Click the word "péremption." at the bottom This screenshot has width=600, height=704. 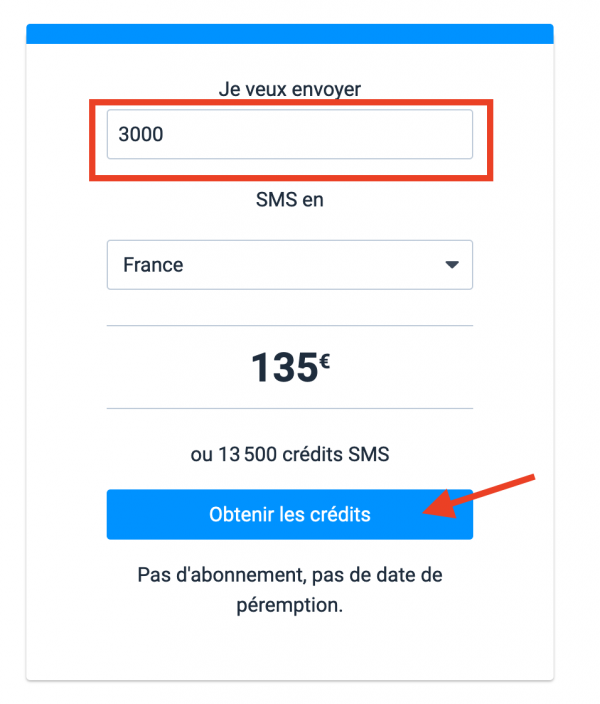[289, 606]
